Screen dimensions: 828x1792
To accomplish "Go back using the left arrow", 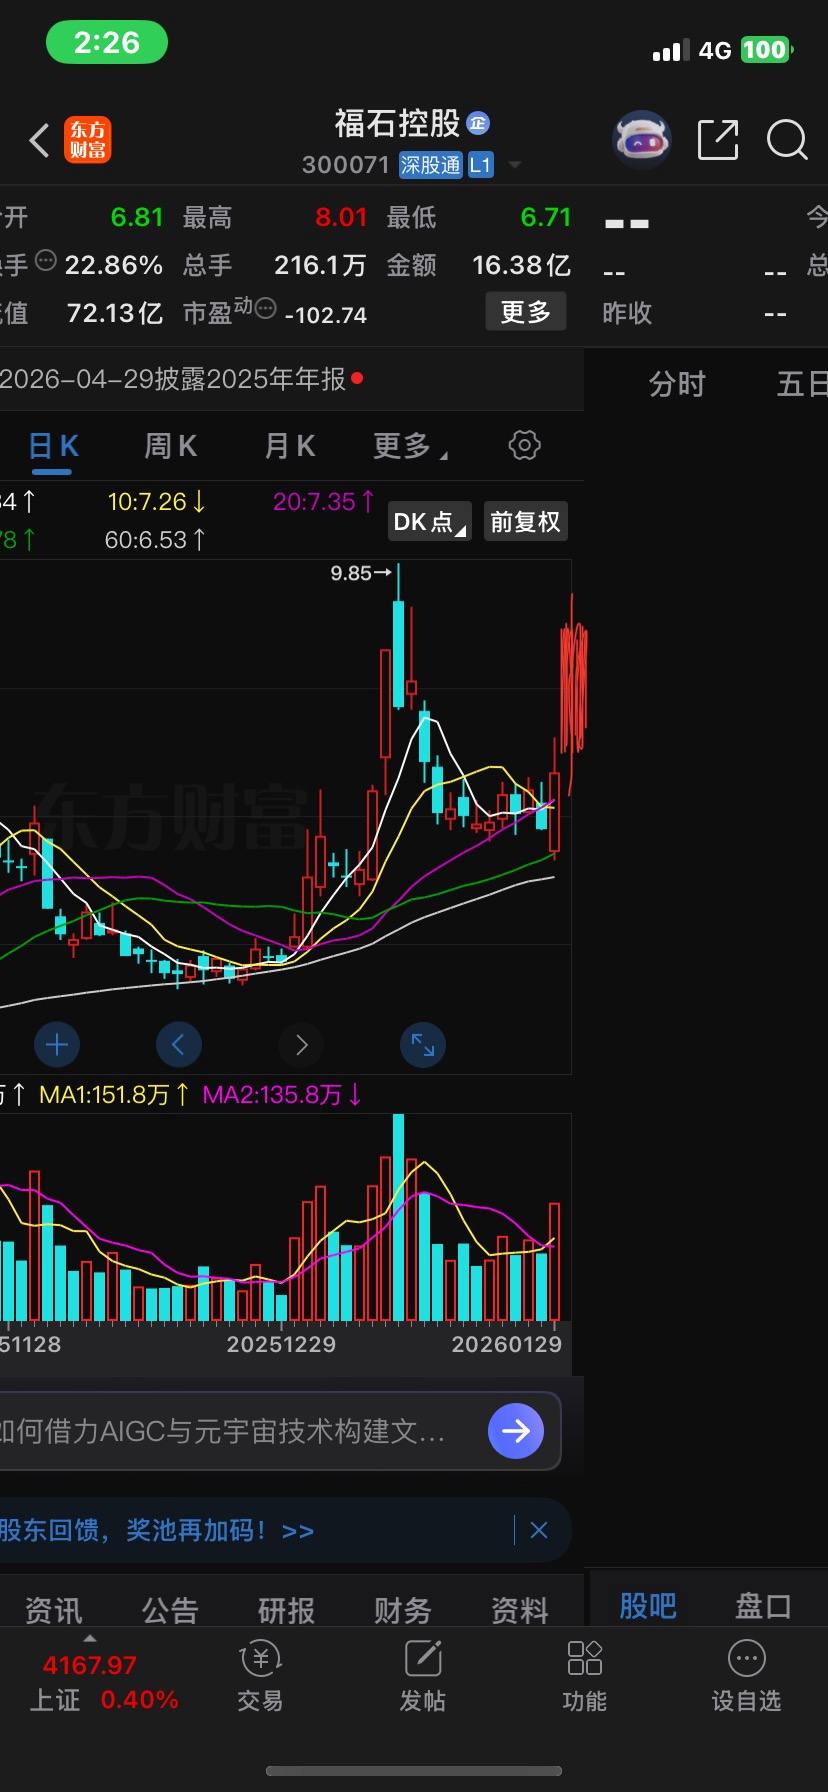I will 39,141.
